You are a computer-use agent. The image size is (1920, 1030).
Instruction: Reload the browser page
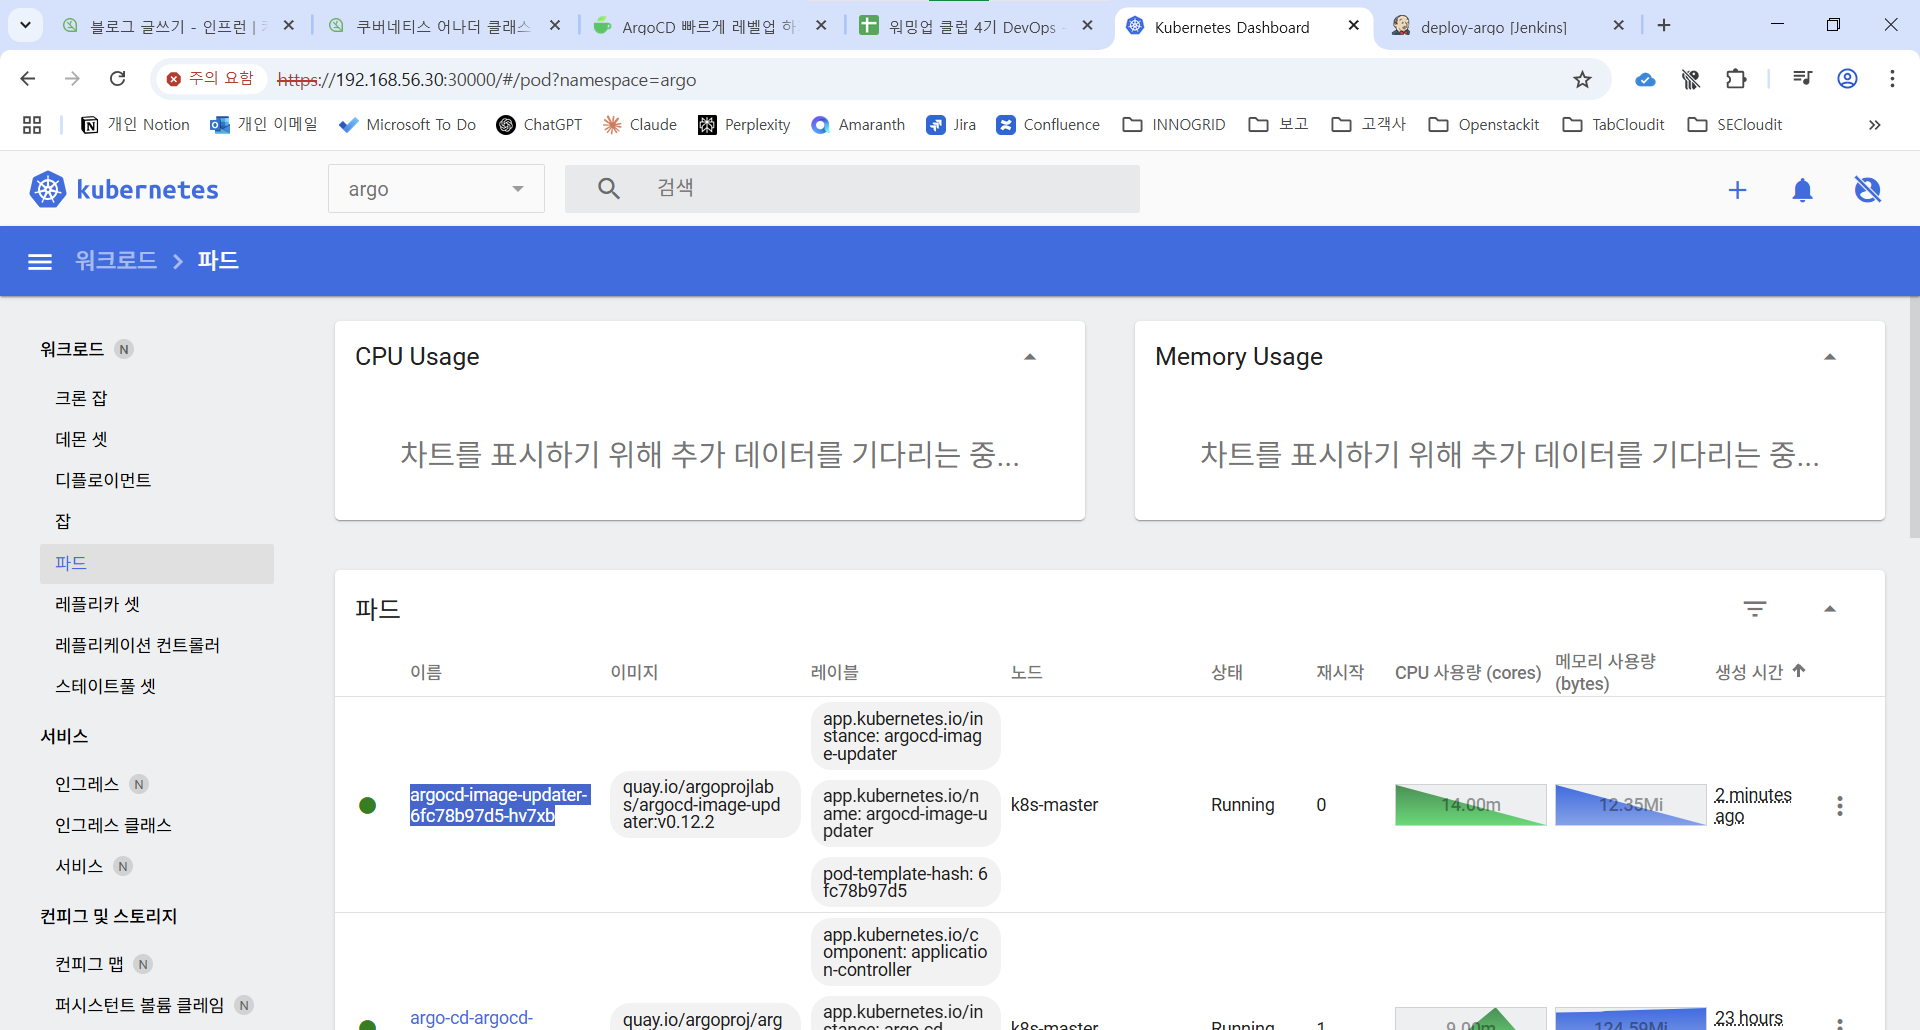[x=117, y=79]
